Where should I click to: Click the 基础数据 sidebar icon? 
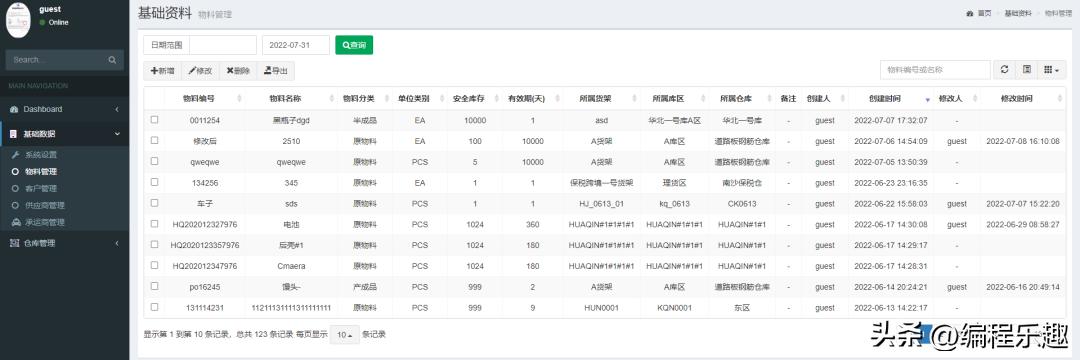click(14, 134)
